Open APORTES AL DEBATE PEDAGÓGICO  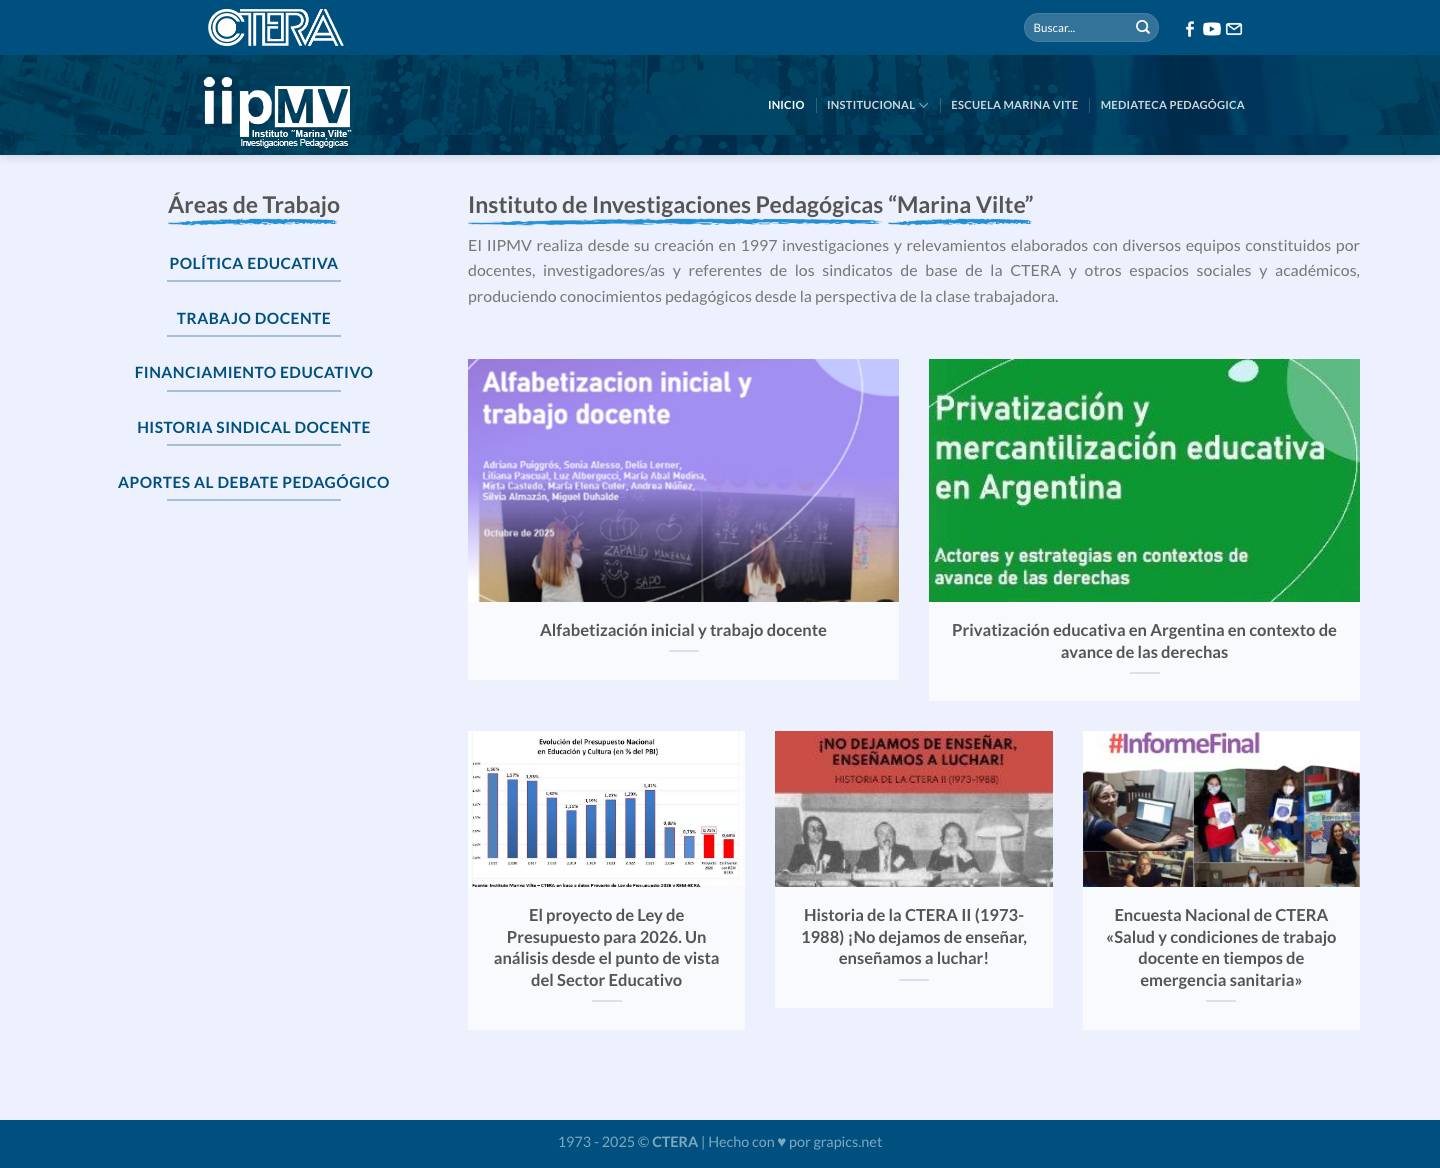click(x=253, y=482)
